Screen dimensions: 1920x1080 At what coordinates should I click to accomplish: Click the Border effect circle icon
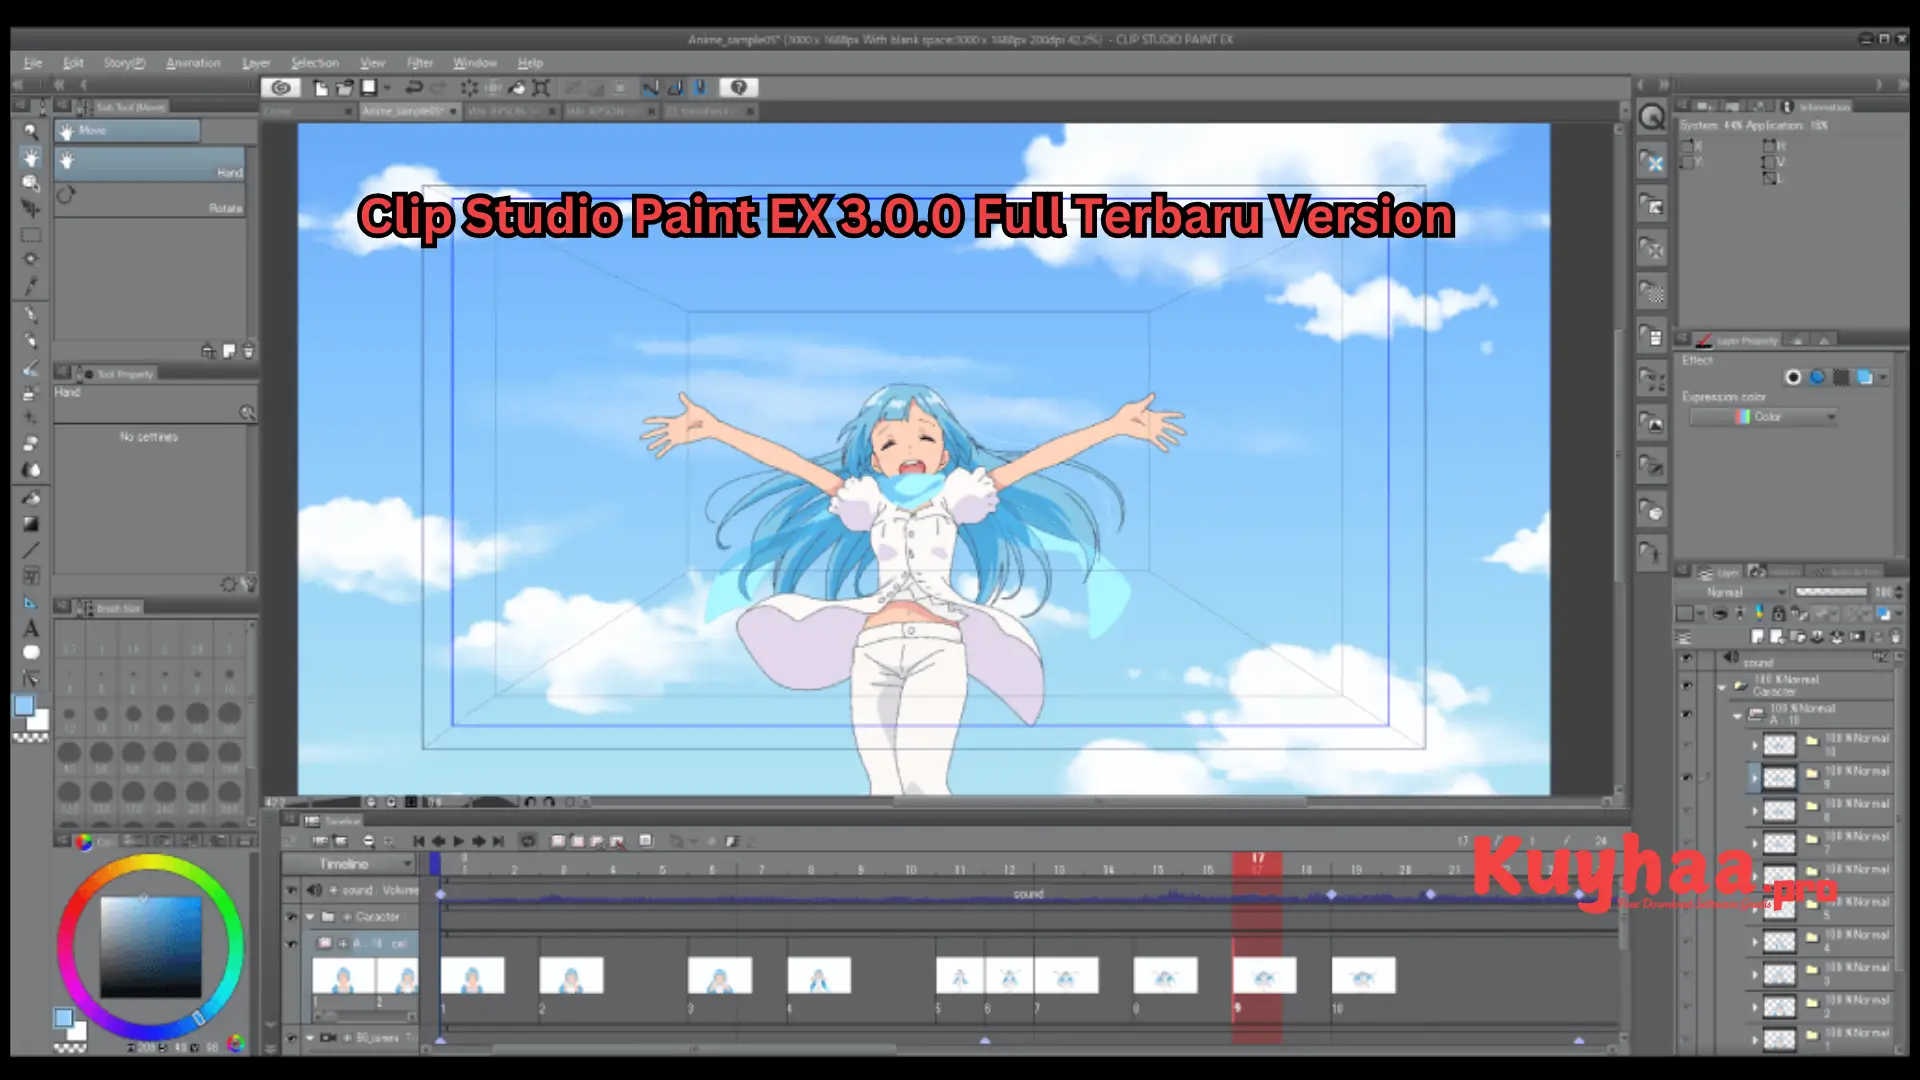pyautogui.click(x=1793, y=377)
